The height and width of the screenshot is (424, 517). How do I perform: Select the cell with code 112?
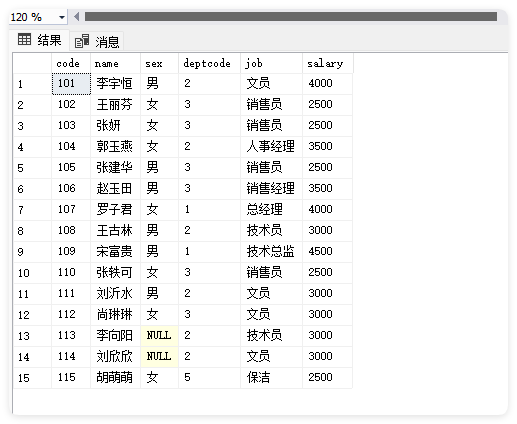71,315
